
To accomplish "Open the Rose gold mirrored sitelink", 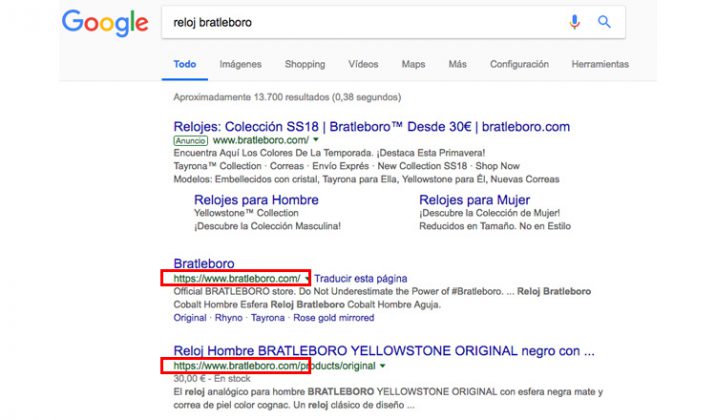I will coord(333,318).
